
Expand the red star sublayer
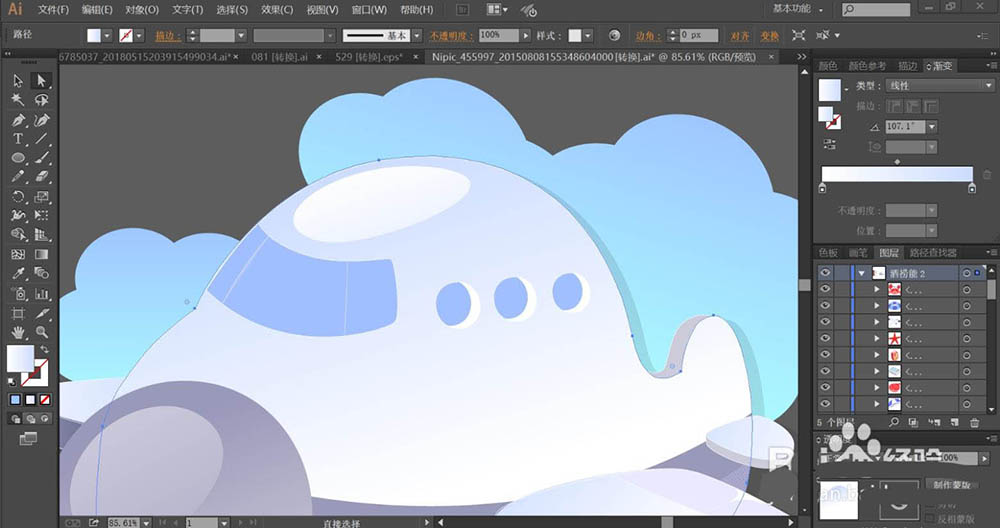coord(877,339)
